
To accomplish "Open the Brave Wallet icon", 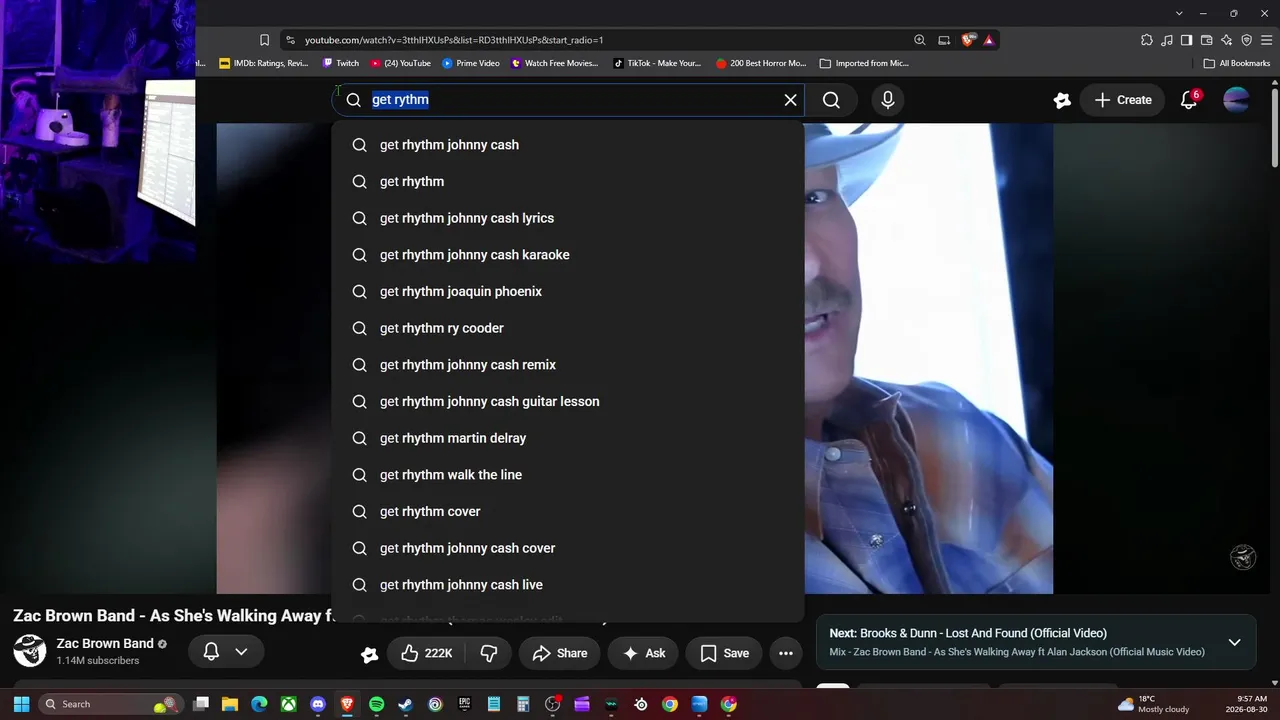I will point(1206,40).
